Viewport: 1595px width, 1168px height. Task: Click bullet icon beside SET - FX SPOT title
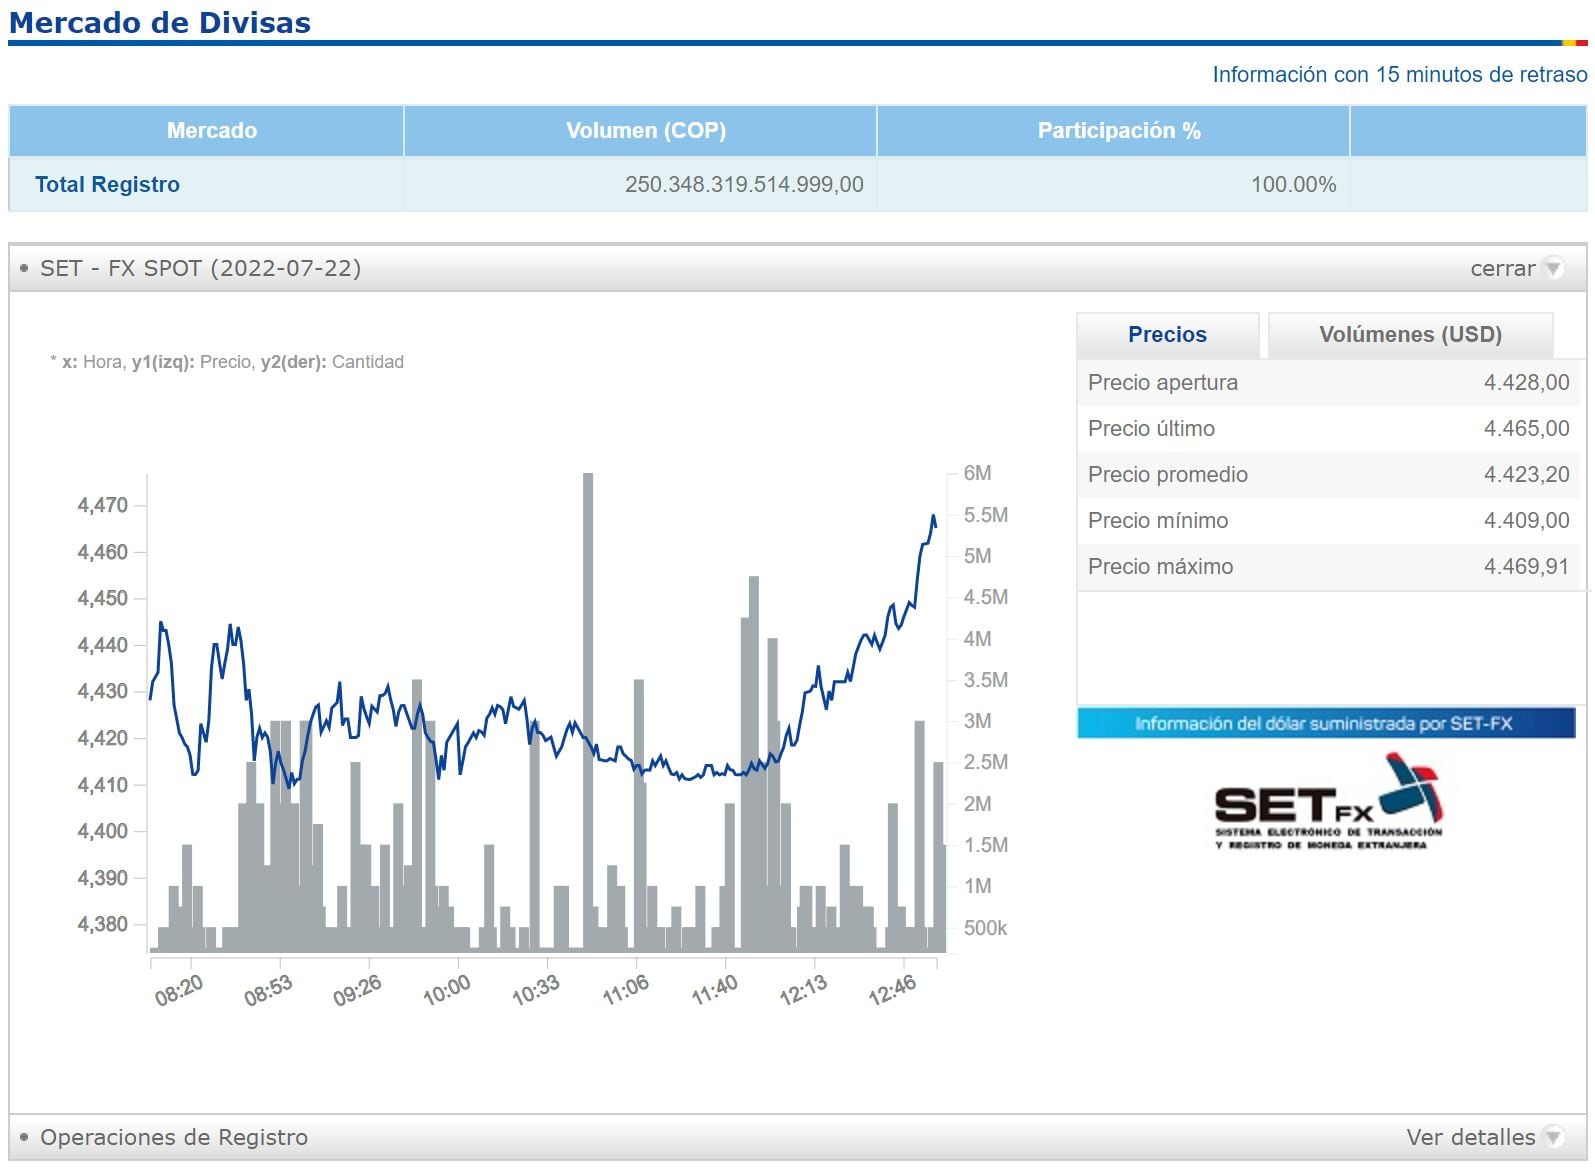pos(24,268)
